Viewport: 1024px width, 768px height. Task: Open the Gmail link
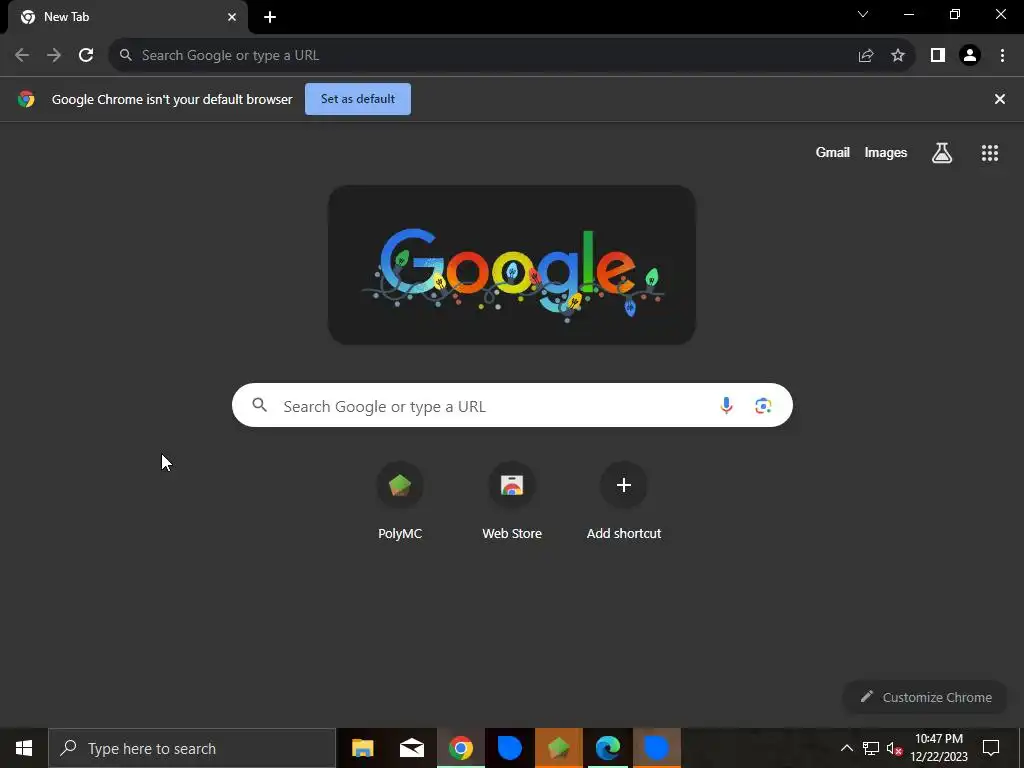pyautogui.click(x=833, y=153)
